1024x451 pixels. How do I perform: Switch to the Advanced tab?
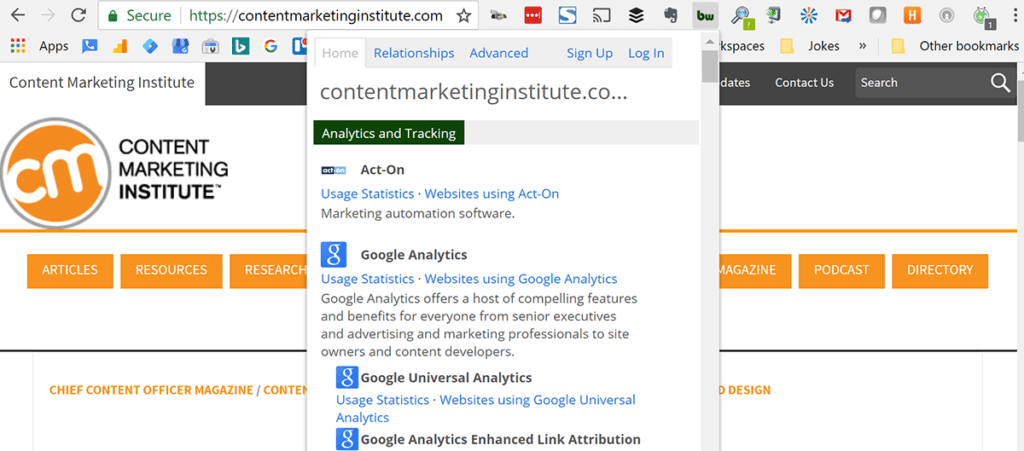(x=498, y=53)
